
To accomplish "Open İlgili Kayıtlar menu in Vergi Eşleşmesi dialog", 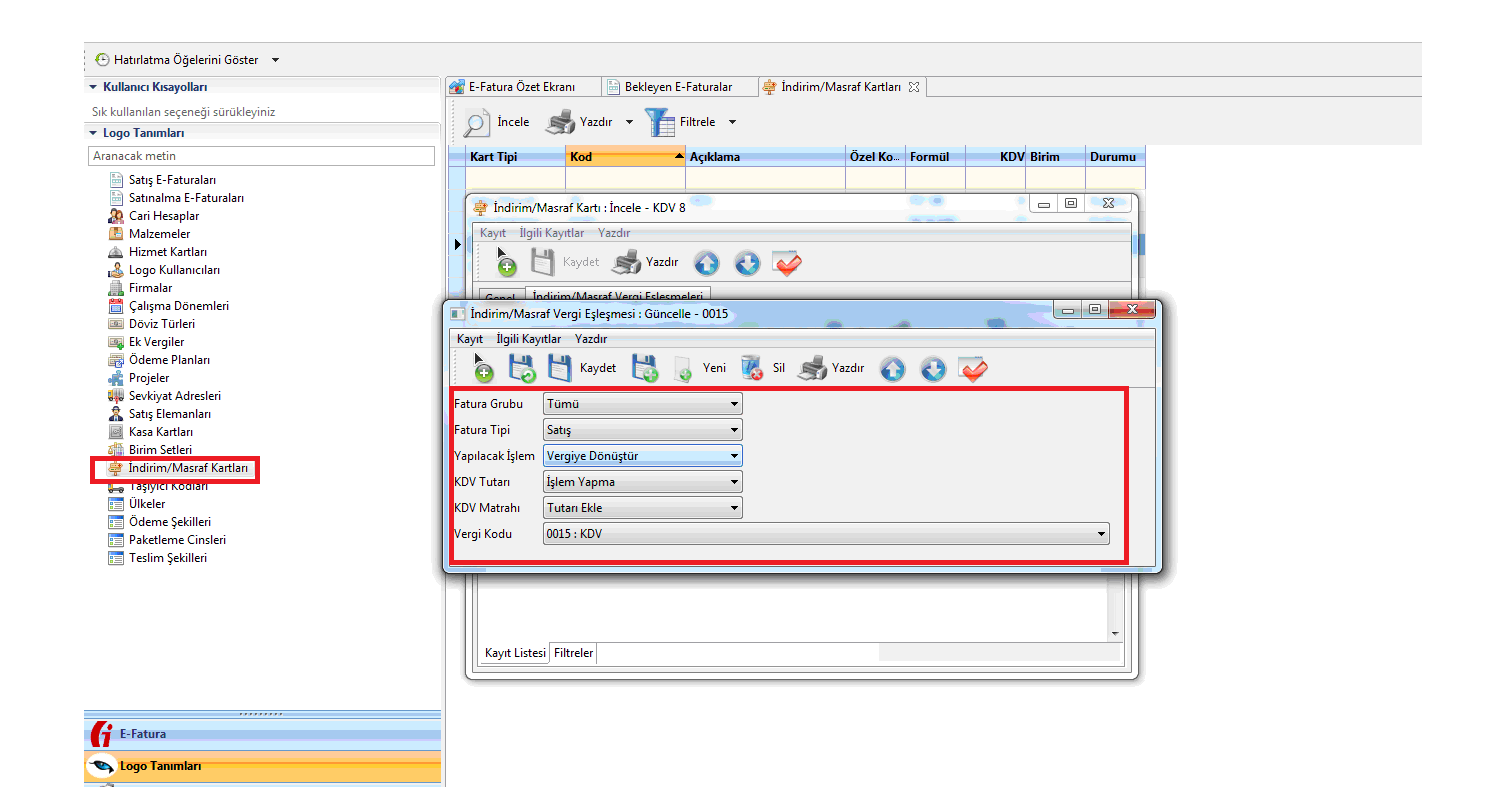I will coord(528,339).
